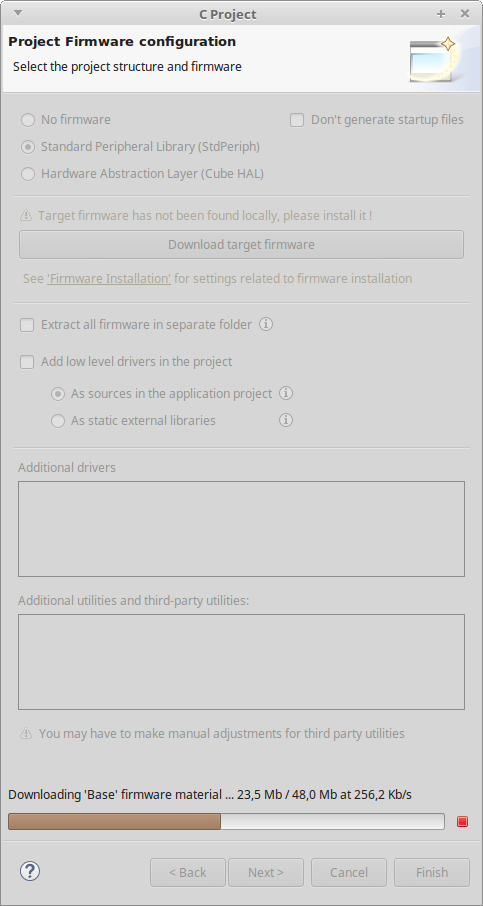Screen dimensions: 483x906
Task: Click inside the Additional drivers list box
Action: coord(242,529)
